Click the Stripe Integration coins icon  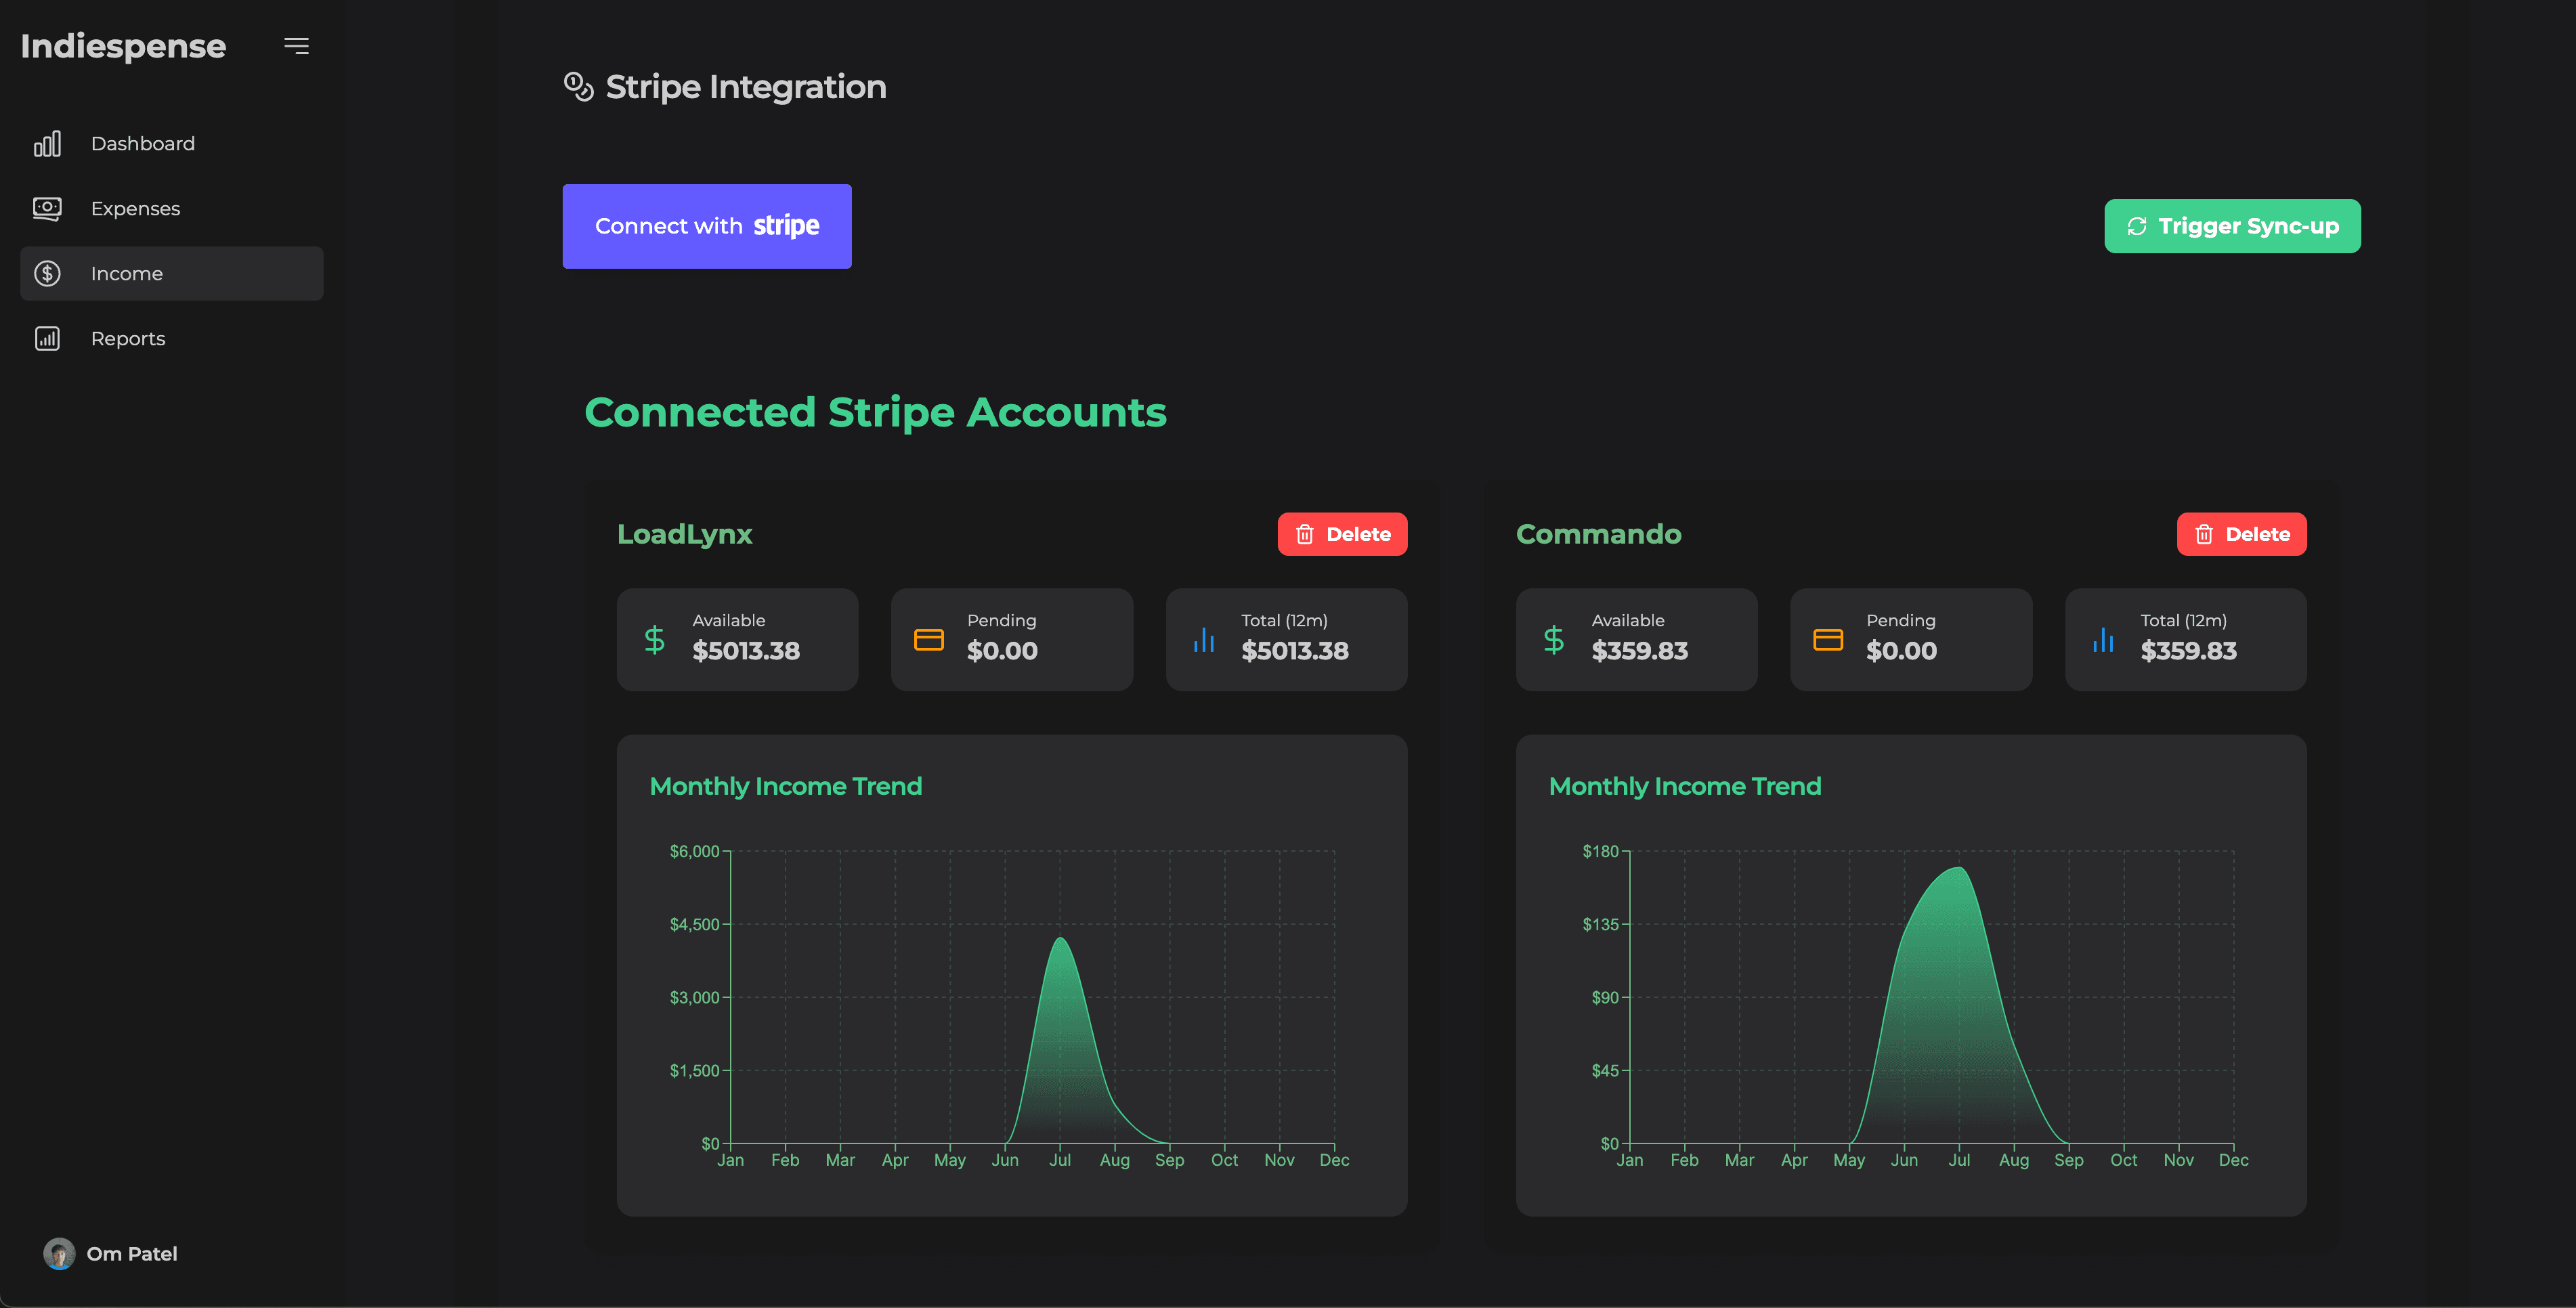click(x=578, y=87)
